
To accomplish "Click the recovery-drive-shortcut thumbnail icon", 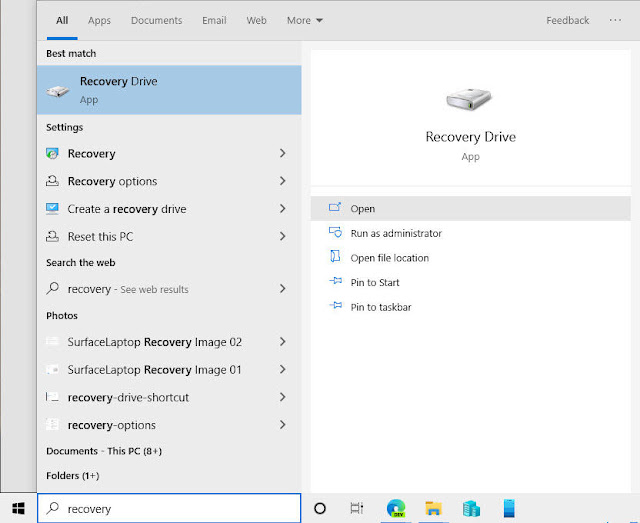I will (x=52, y=397).
